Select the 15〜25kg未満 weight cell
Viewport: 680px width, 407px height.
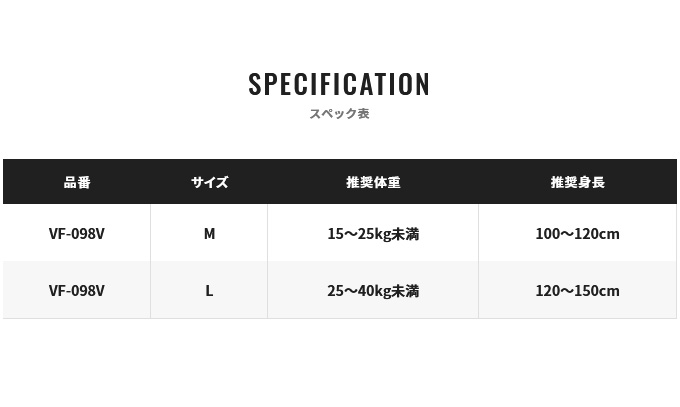(373, 234)
